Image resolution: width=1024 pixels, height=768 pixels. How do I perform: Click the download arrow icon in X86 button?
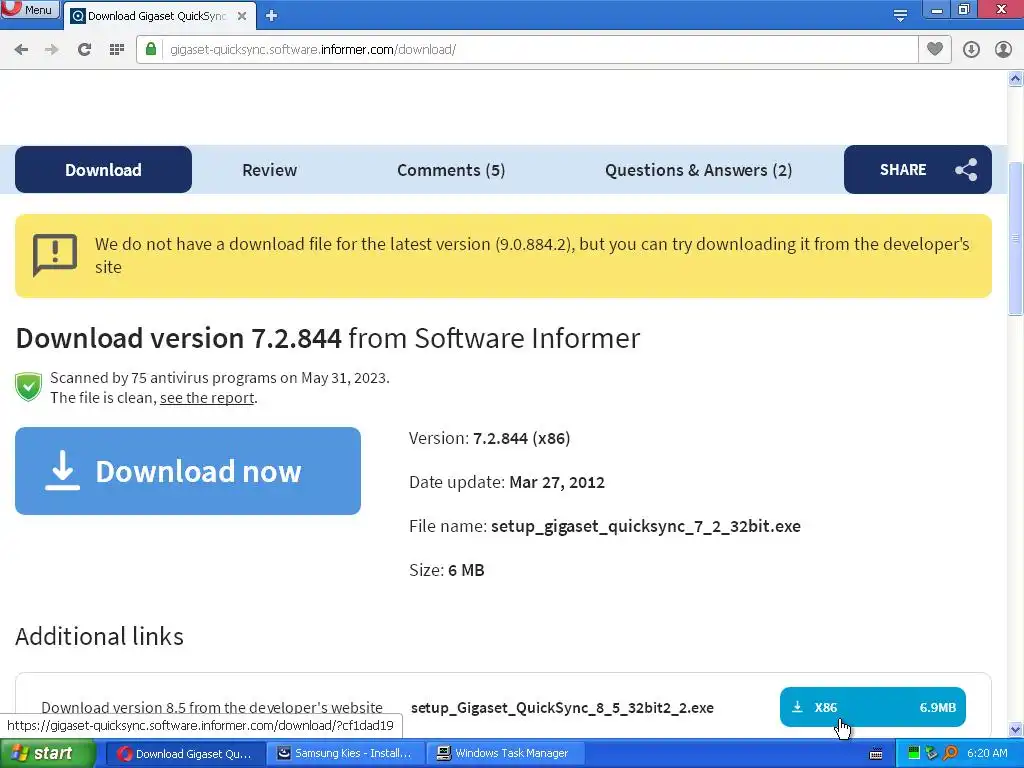[797, 707]
